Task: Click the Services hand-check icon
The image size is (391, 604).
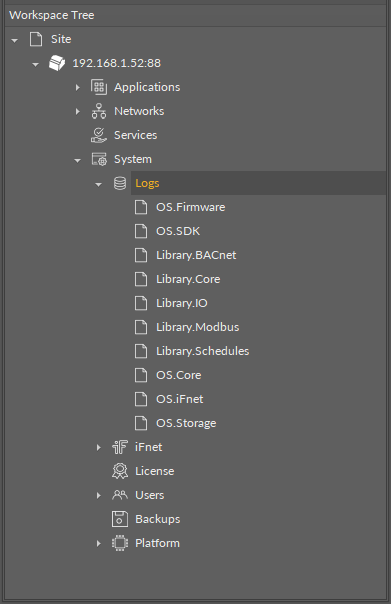Action: click(99, 135)
